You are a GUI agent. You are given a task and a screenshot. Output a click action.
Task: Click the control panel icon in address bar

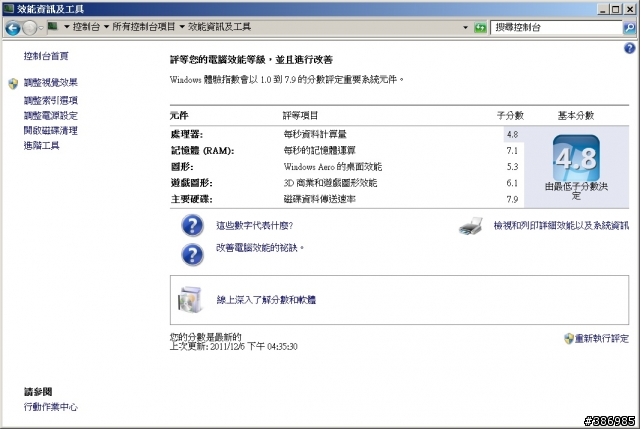tap(52, 27)
